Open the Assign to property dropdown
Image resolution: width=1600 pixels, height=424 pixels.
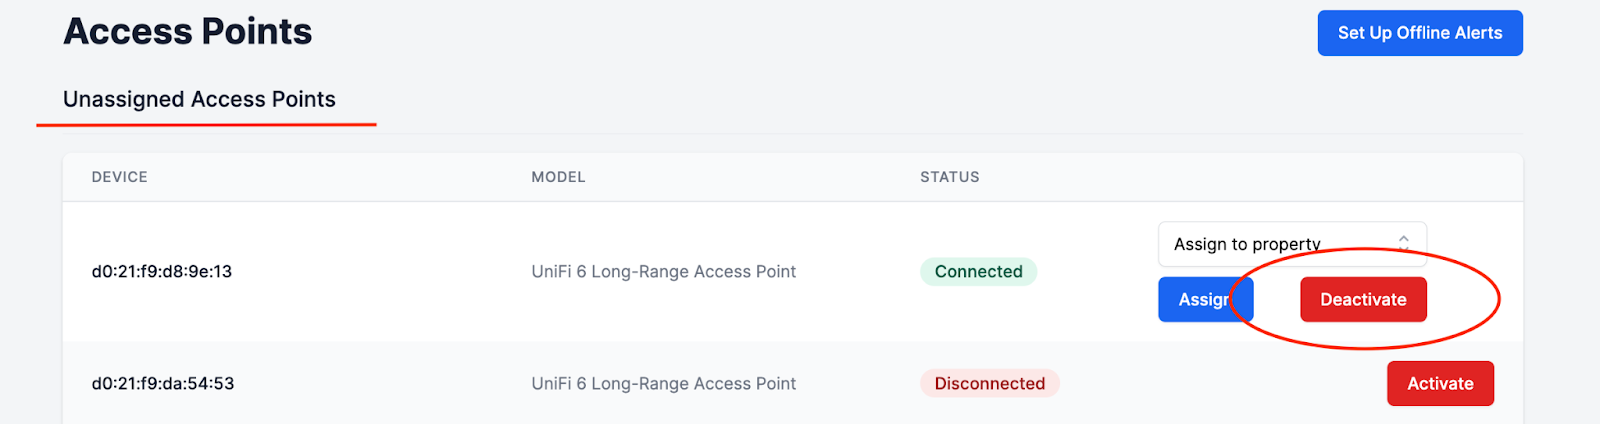pos(1292,244)
